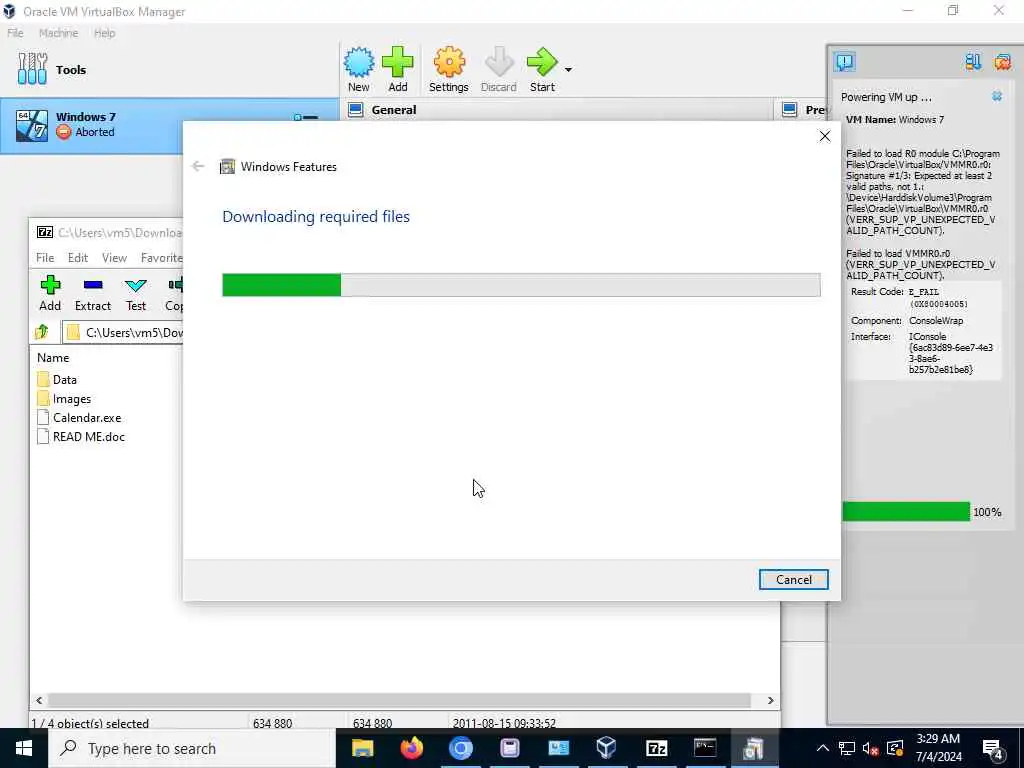Close the Windows Features dialog

(x=825, y=136)
